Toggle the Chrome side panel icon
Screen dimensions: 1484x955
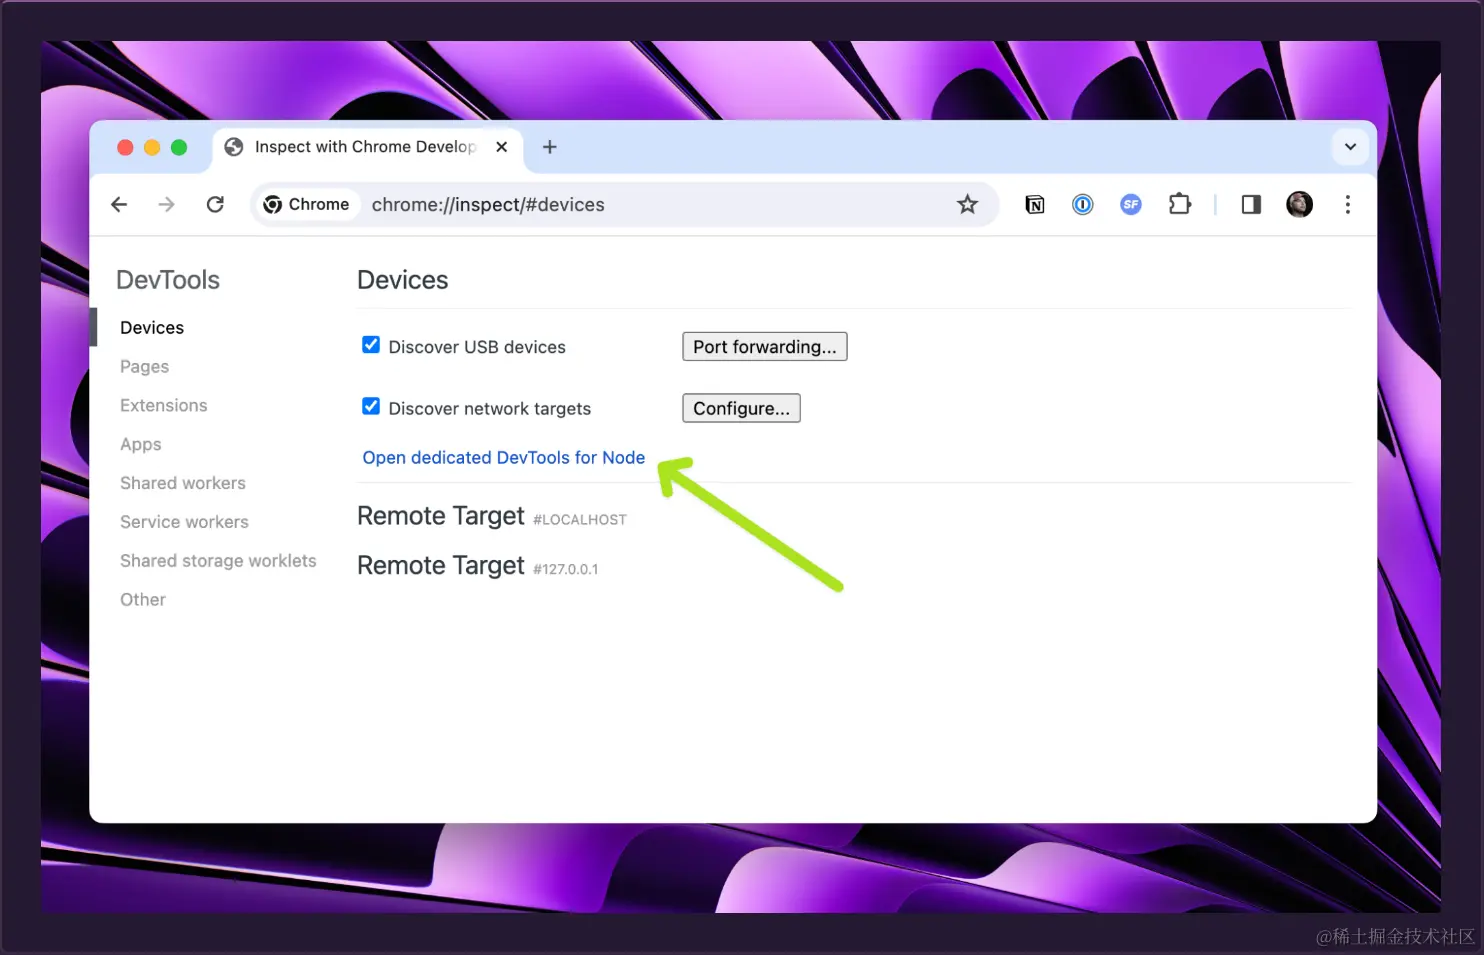tap(1251, 205)
